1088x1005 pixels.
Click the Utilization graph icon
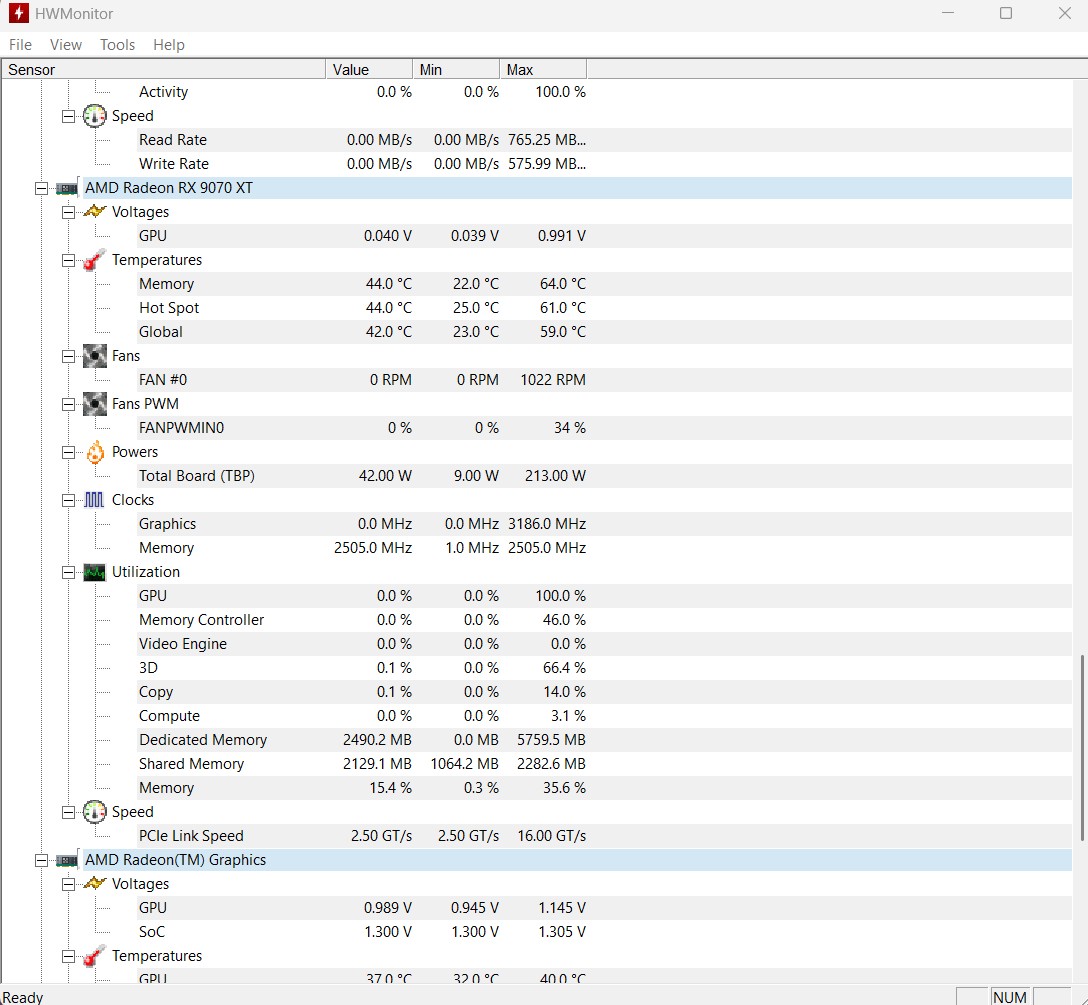94,573
